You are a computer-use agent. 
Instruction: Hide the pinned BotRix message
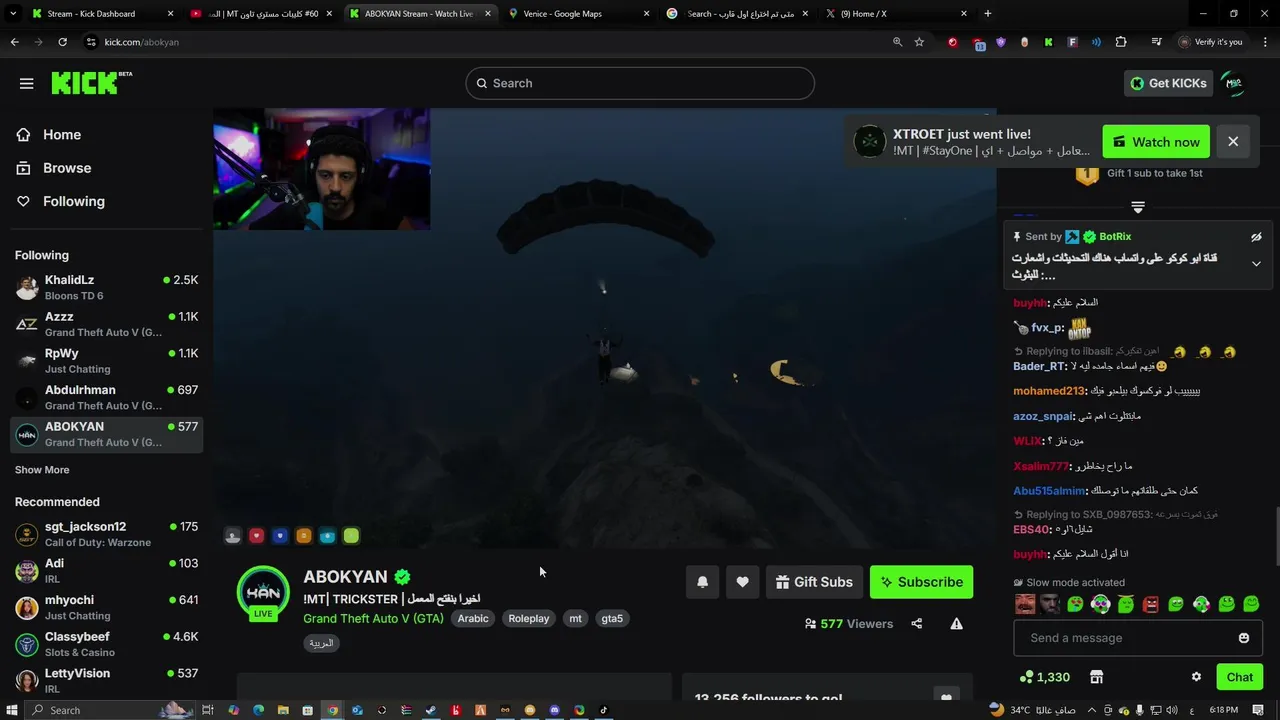click(x=1257, y=237)
